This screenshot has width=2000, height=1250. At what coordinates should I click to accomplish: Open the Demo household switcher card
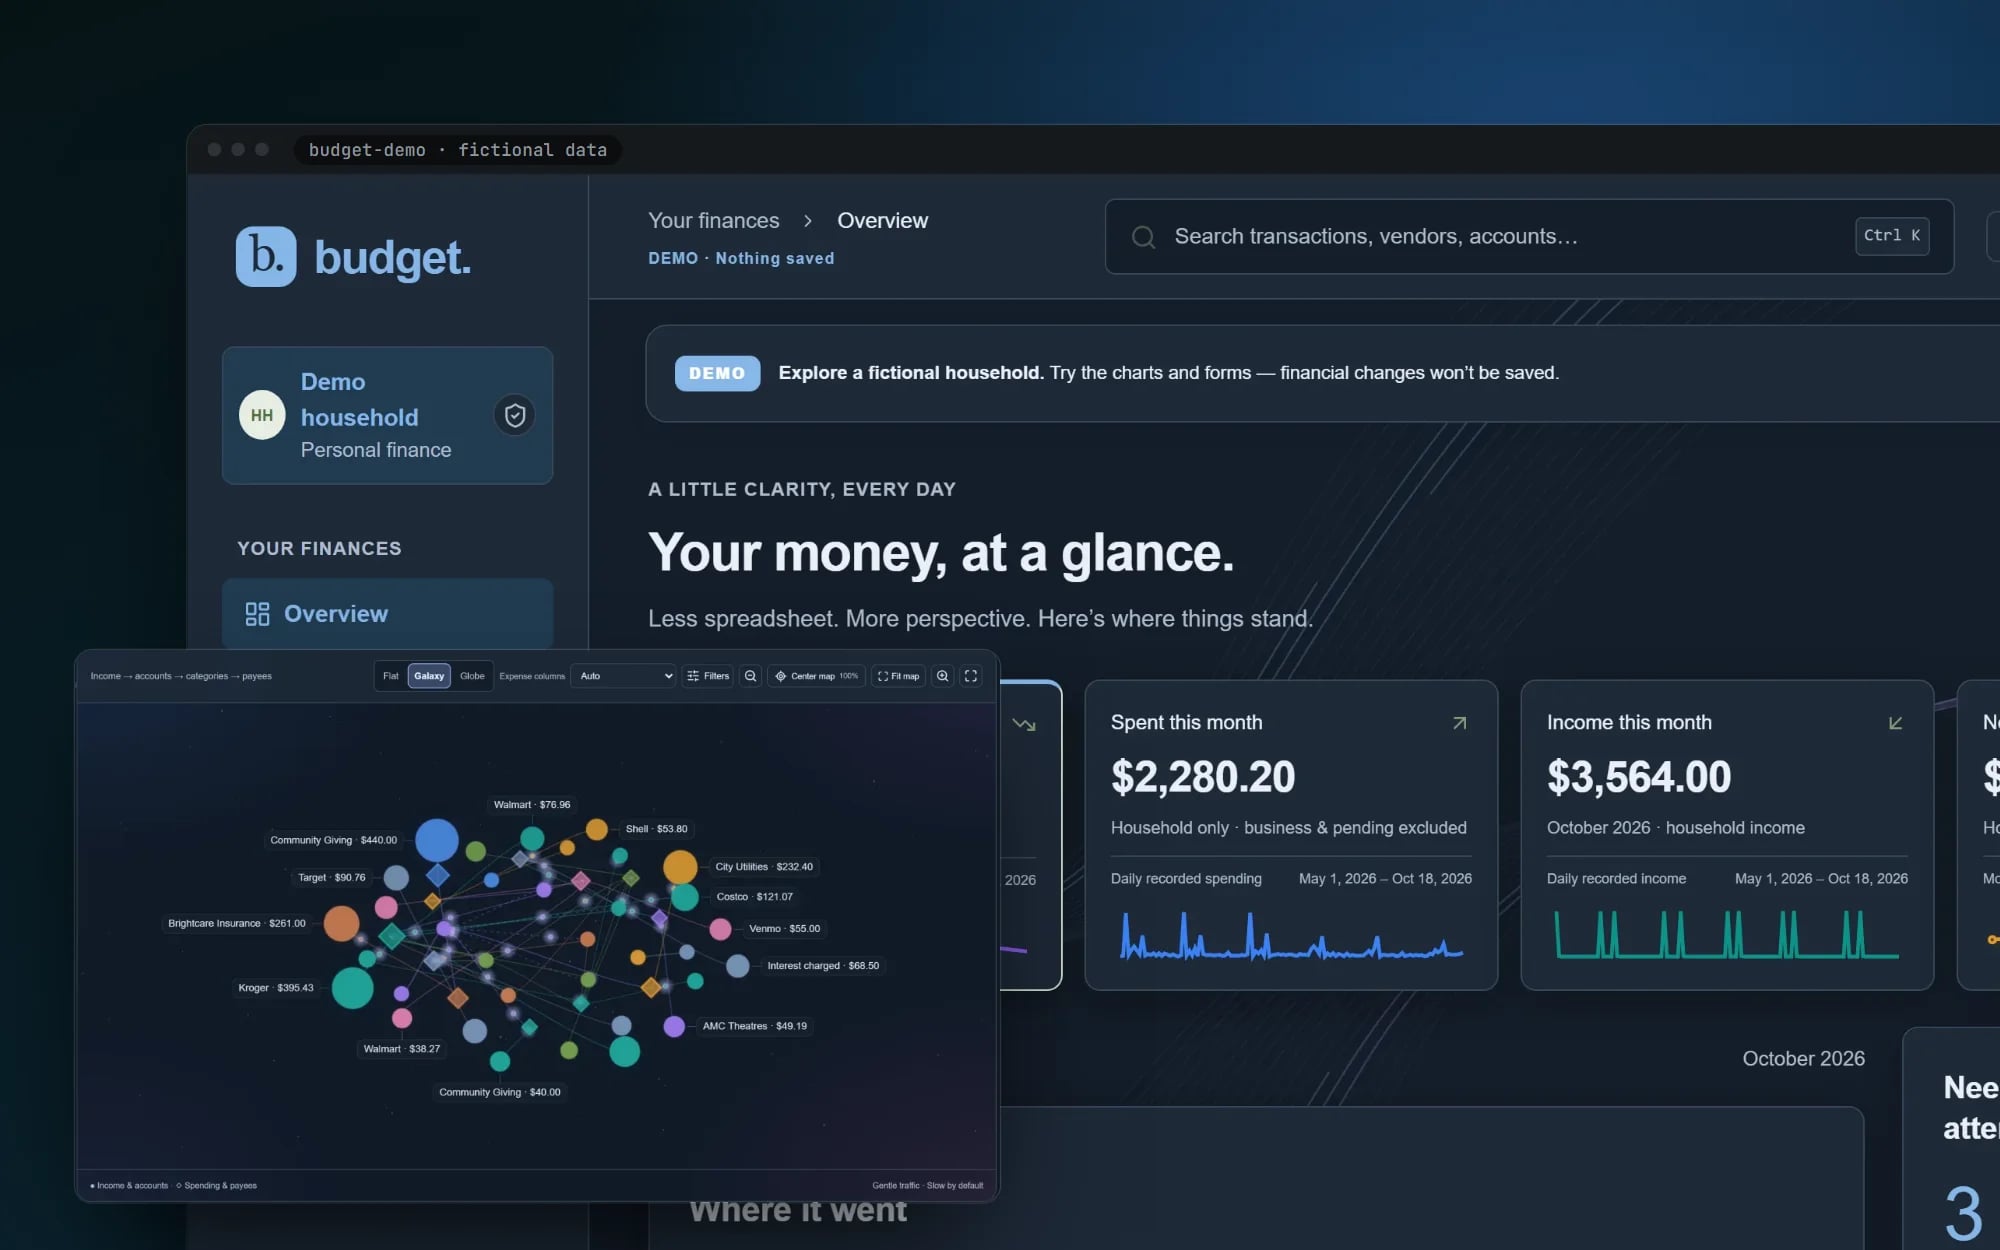(387, 415)
